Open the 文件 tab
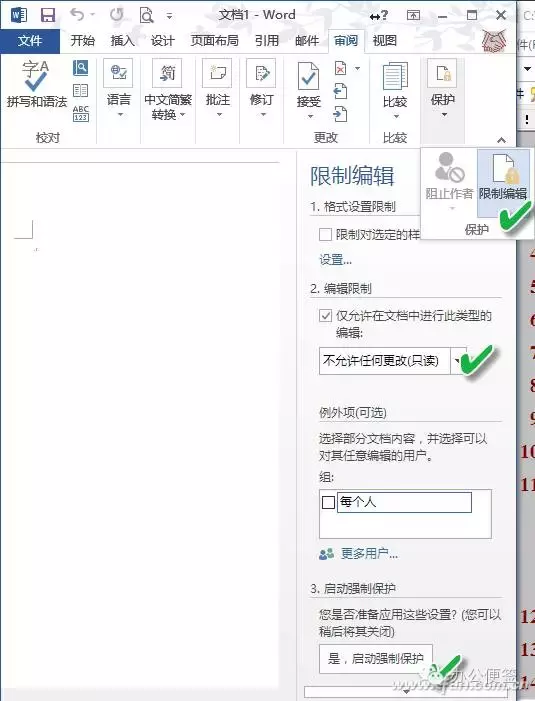This screenshot has height=701, width=535. pos(30,41)
